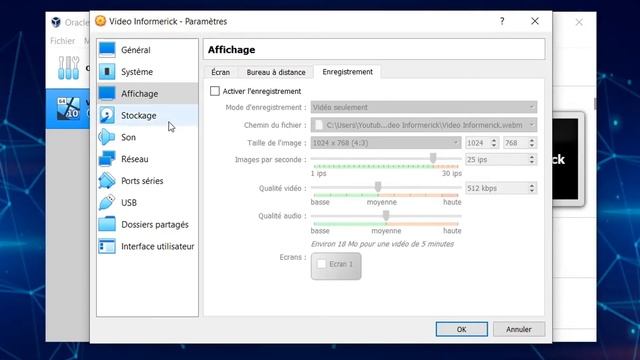Click the 512 kbps value field
This screenshot has height=360, width=640.
[496, 188]
